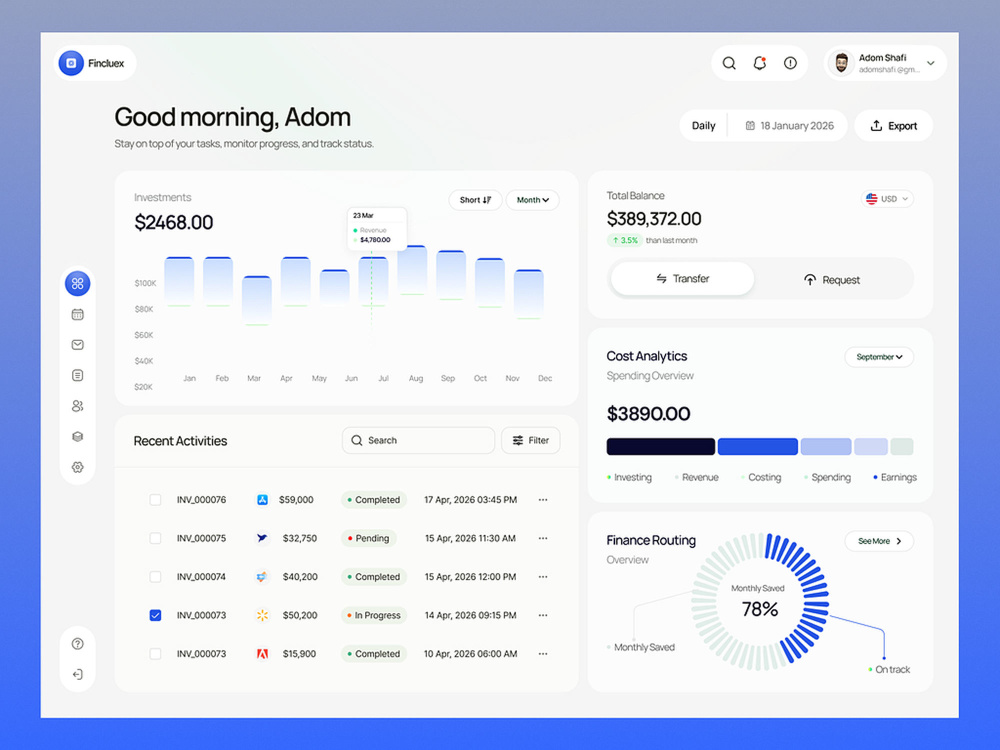Open more options for $15,900 row
This screenshot has height=750, width=1000.
[543, 654]
